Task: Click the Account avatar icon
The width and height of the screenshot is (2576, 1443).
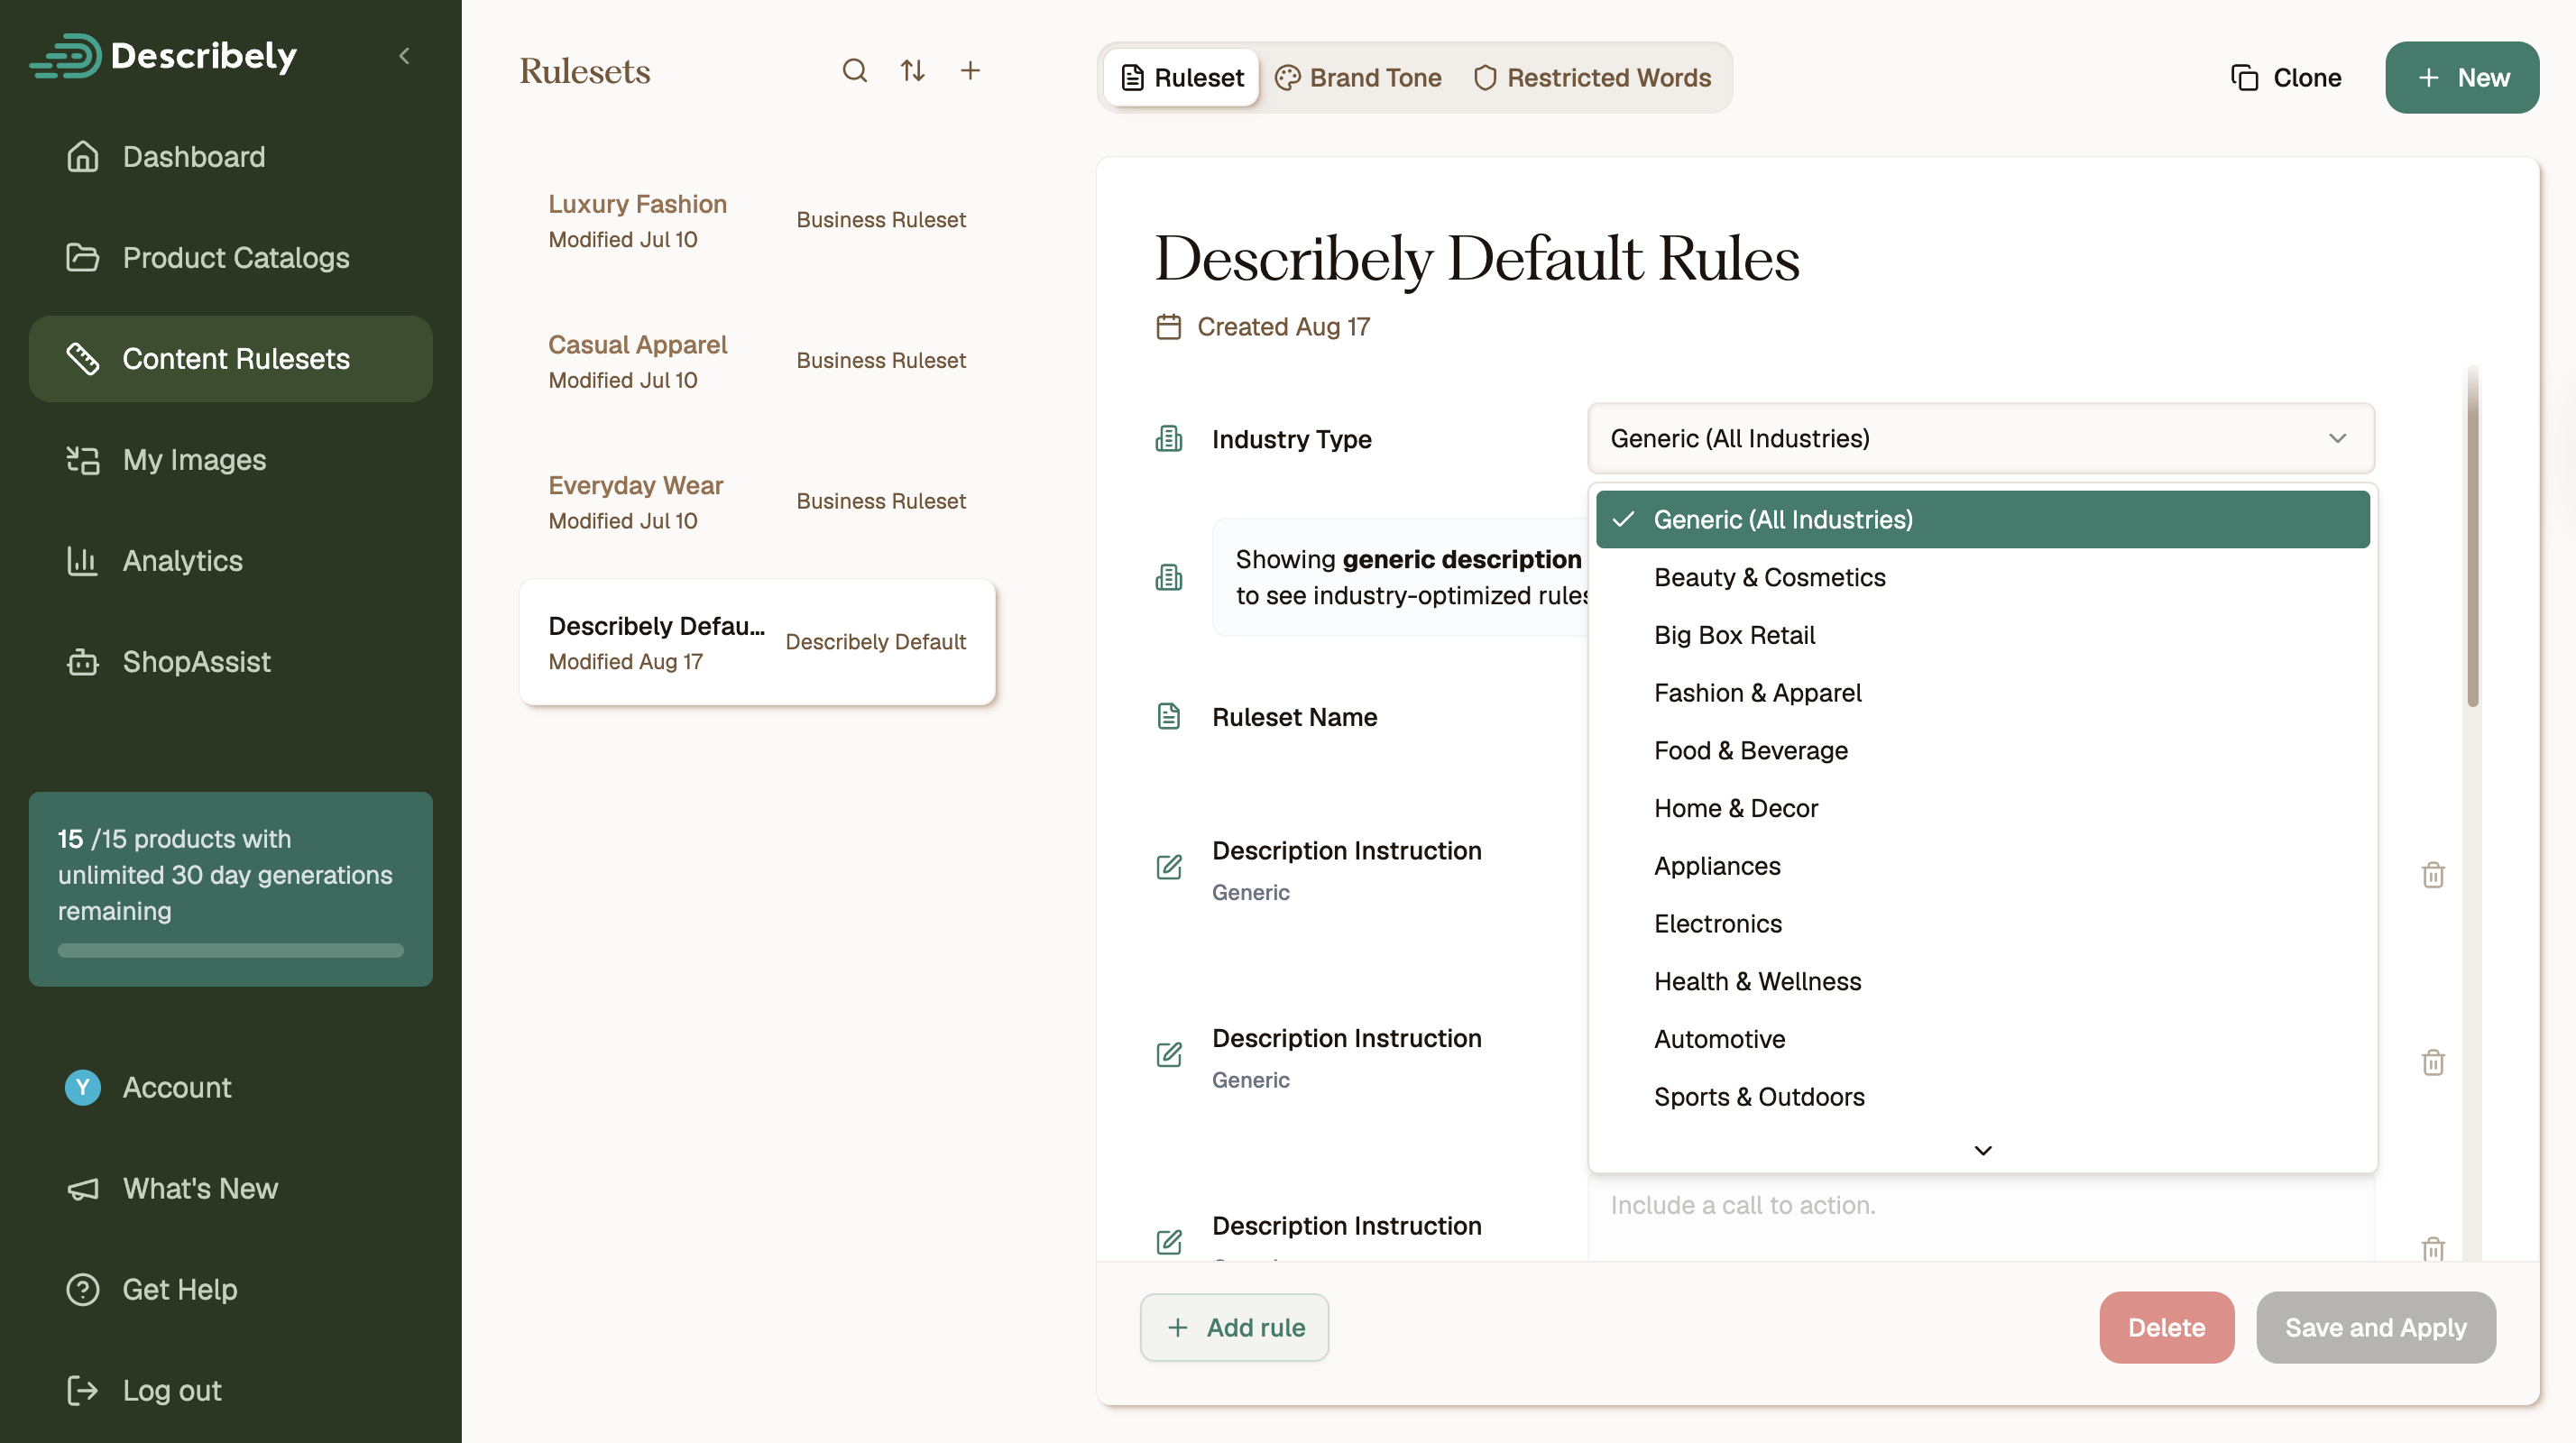Action: (83, 1088)
